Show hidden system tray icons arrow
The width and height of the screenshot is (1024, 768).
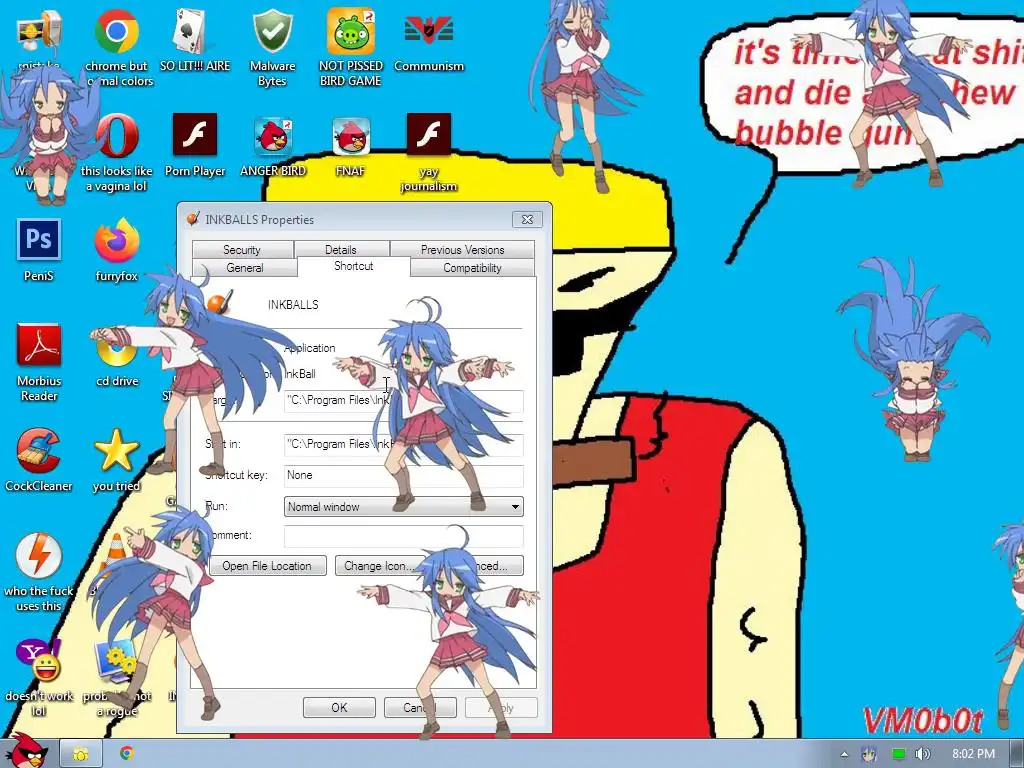(x=844, y=754)
